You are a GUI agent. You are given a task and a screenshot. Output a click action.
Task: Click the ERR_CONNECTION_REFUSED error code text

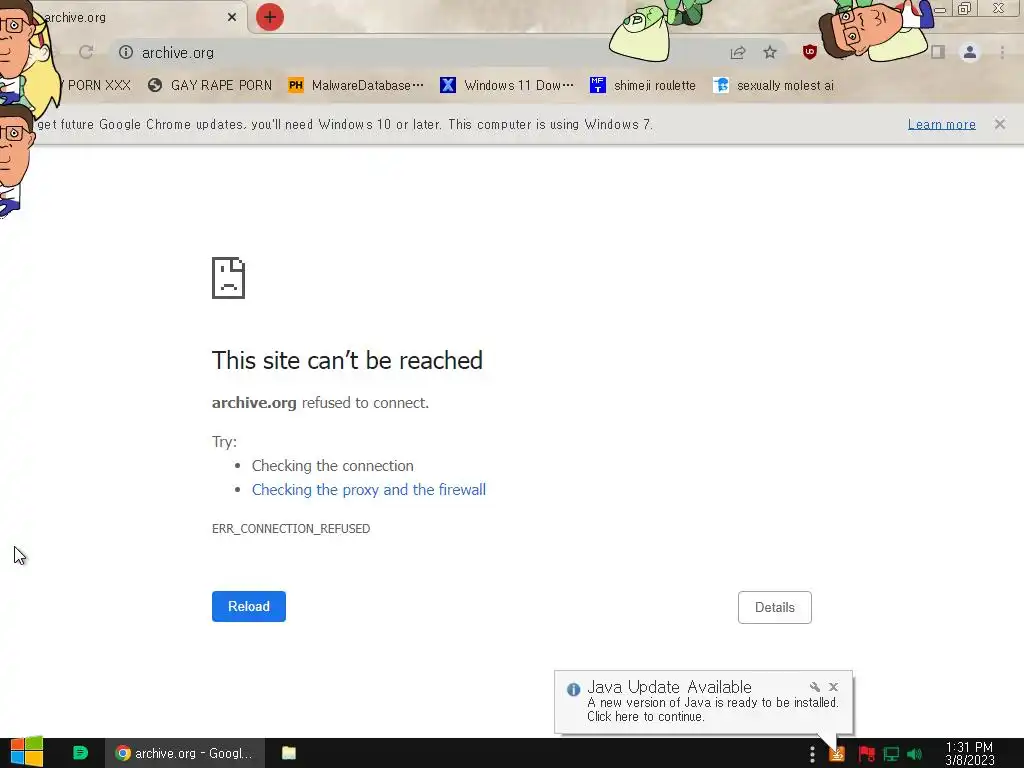point(291,529)
